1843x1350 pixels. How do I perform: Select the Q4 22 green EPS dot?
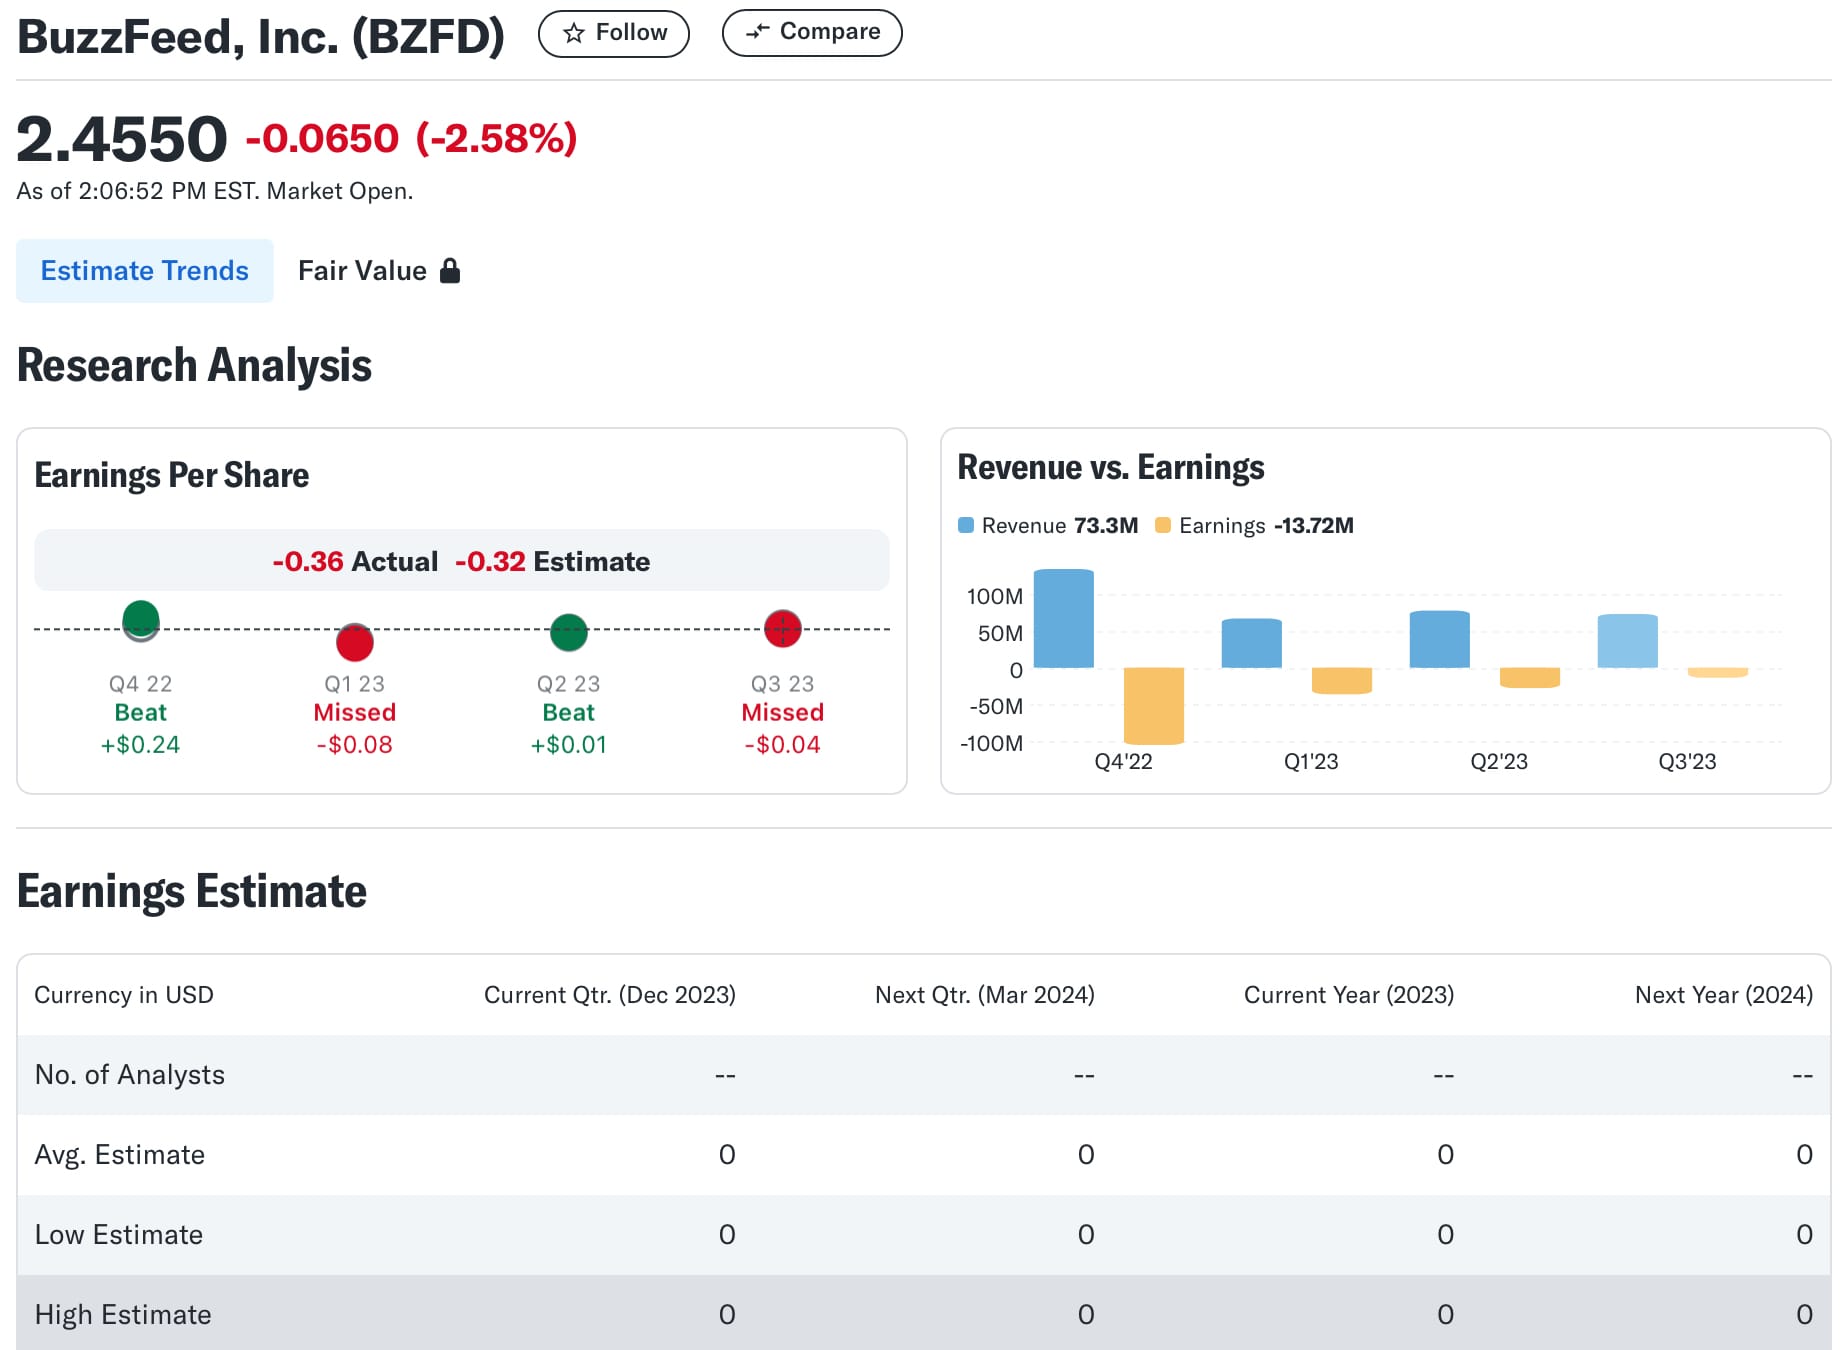(x=141, y=620)
